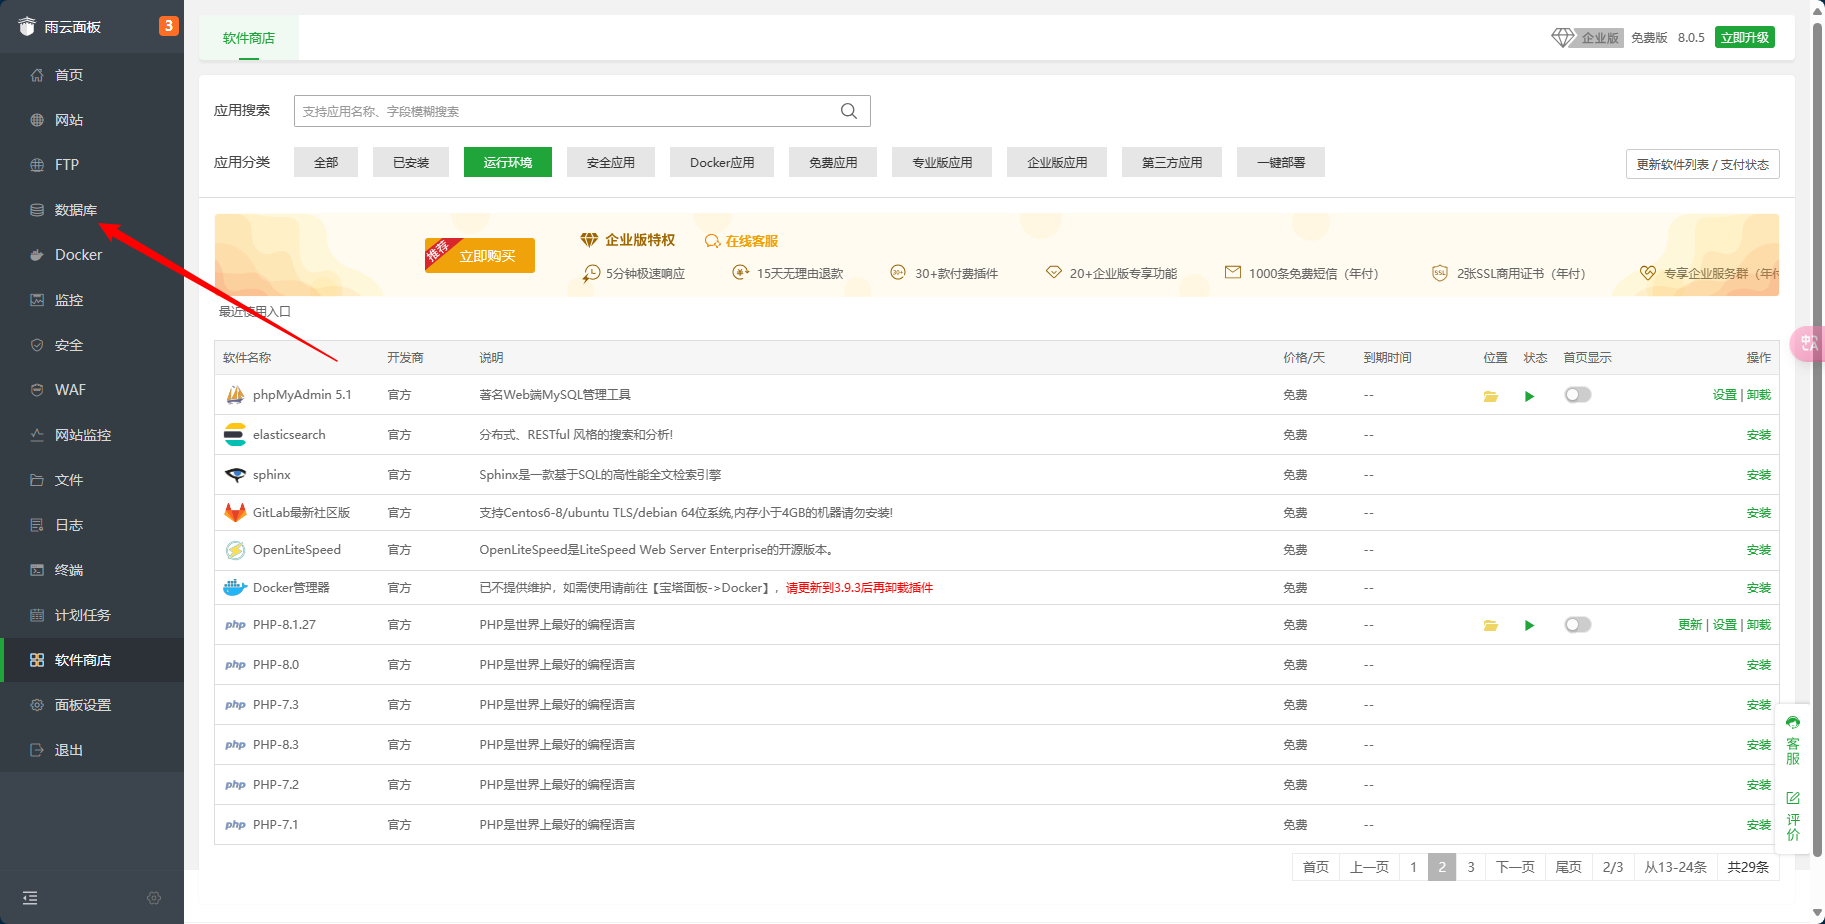Install elasticsearch via its 安装 link

pos(1757,434)
